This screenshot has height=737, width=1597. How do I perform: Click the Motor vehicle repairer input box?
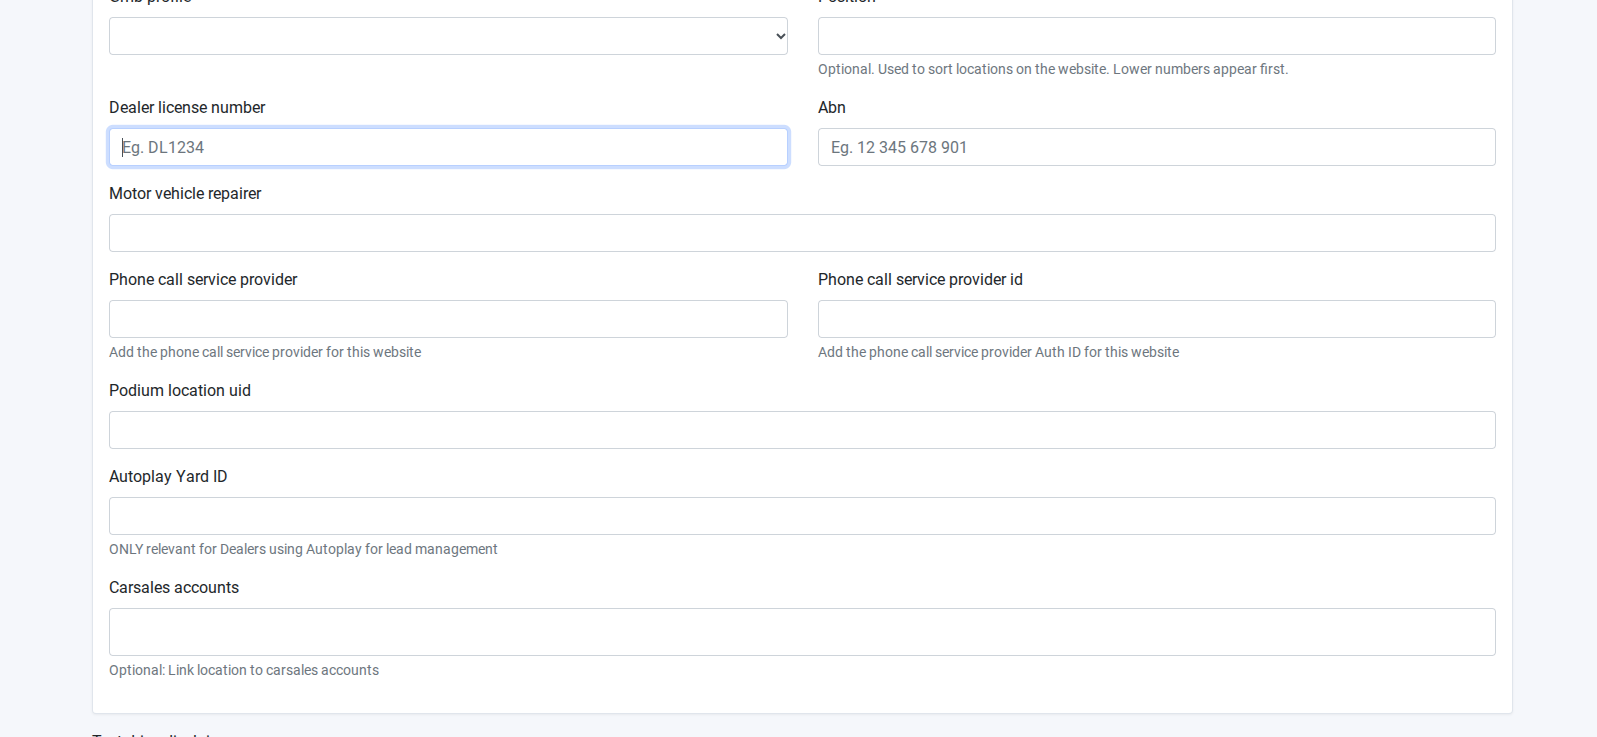point(802,233)
